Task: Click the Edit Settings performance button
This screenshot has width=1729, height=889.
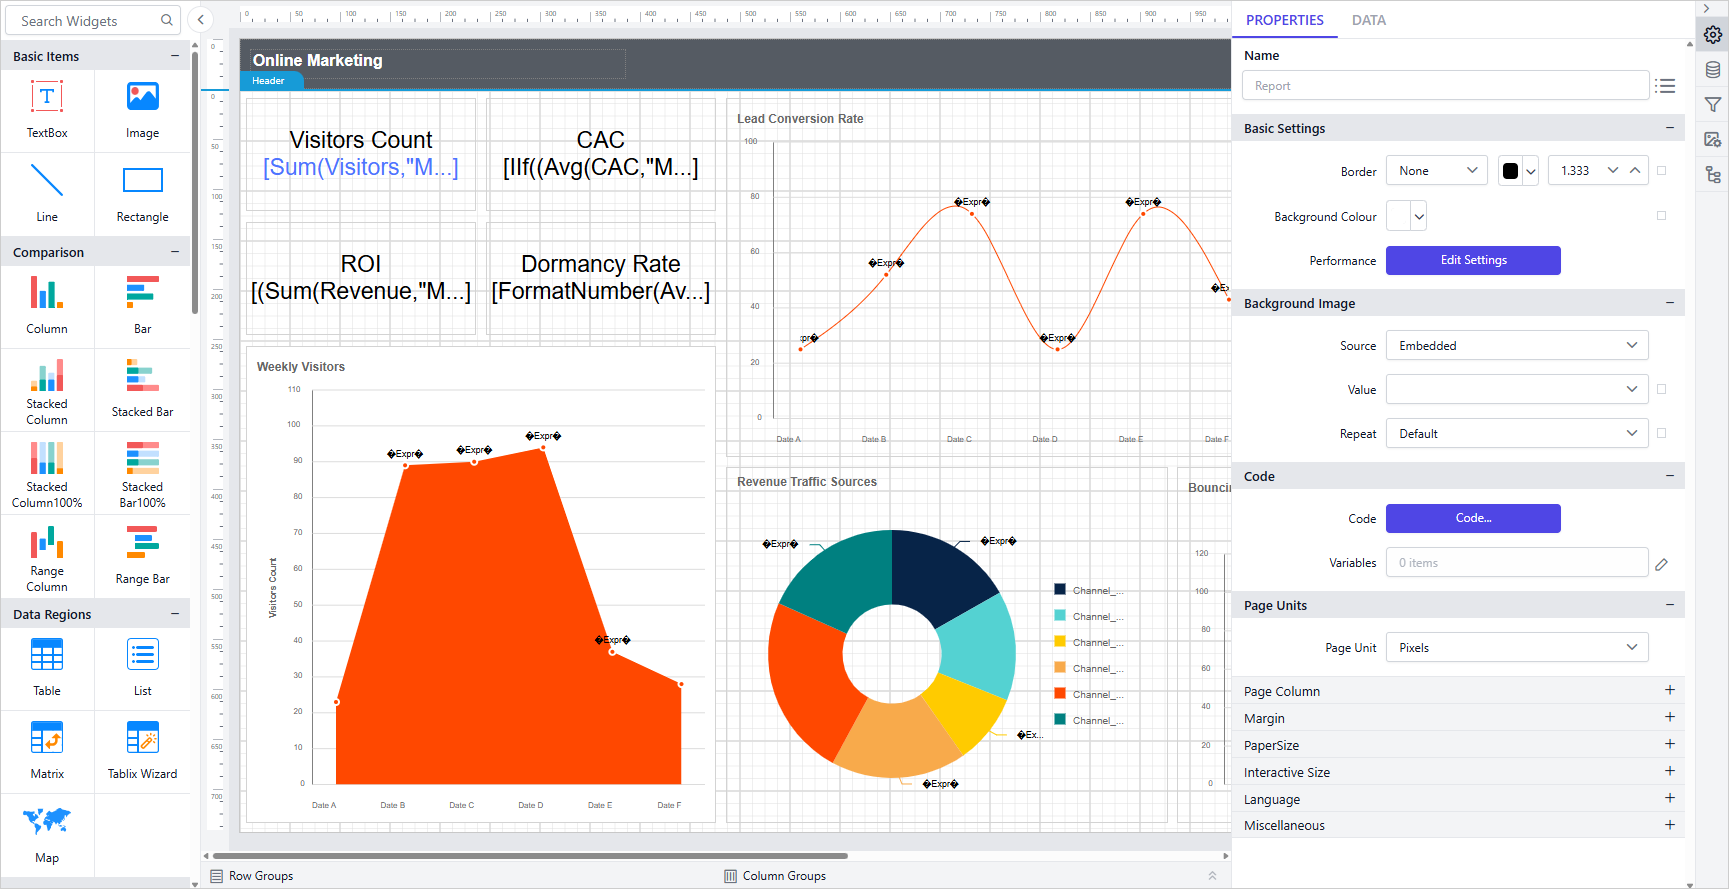Action: click(1473, 260)
